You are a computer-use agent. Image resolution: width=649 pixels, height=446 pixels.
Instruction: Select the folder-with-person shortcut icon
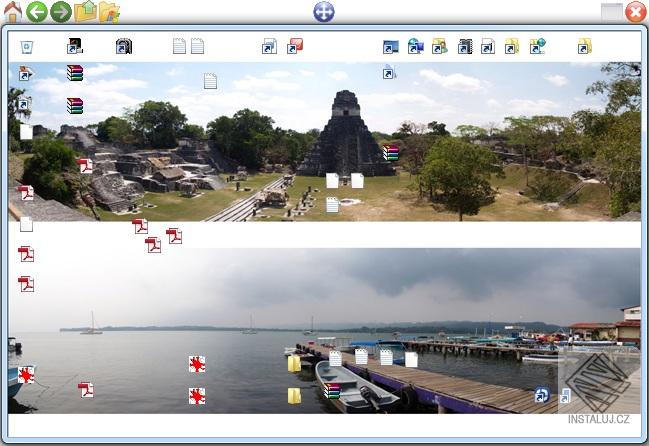(x=440, y=46)
